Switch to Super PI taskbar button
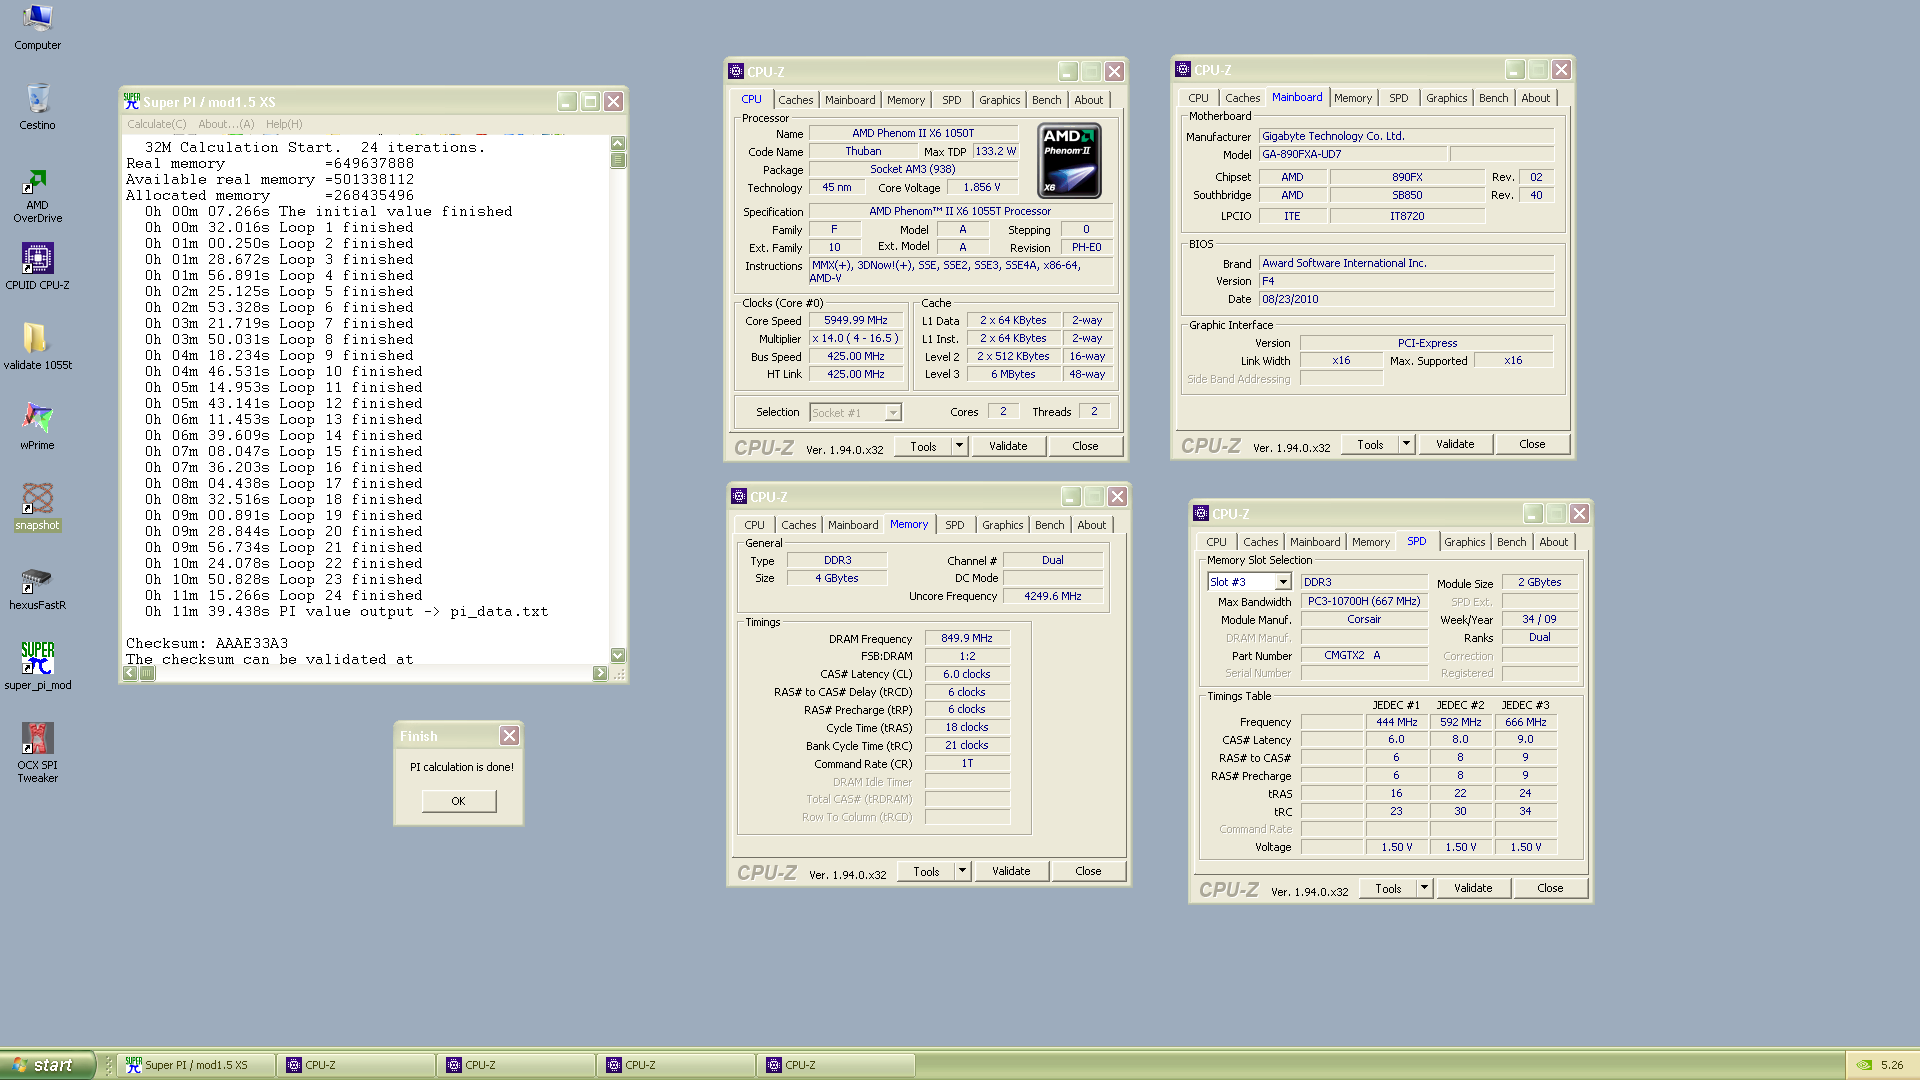 tap(196, 1065)
